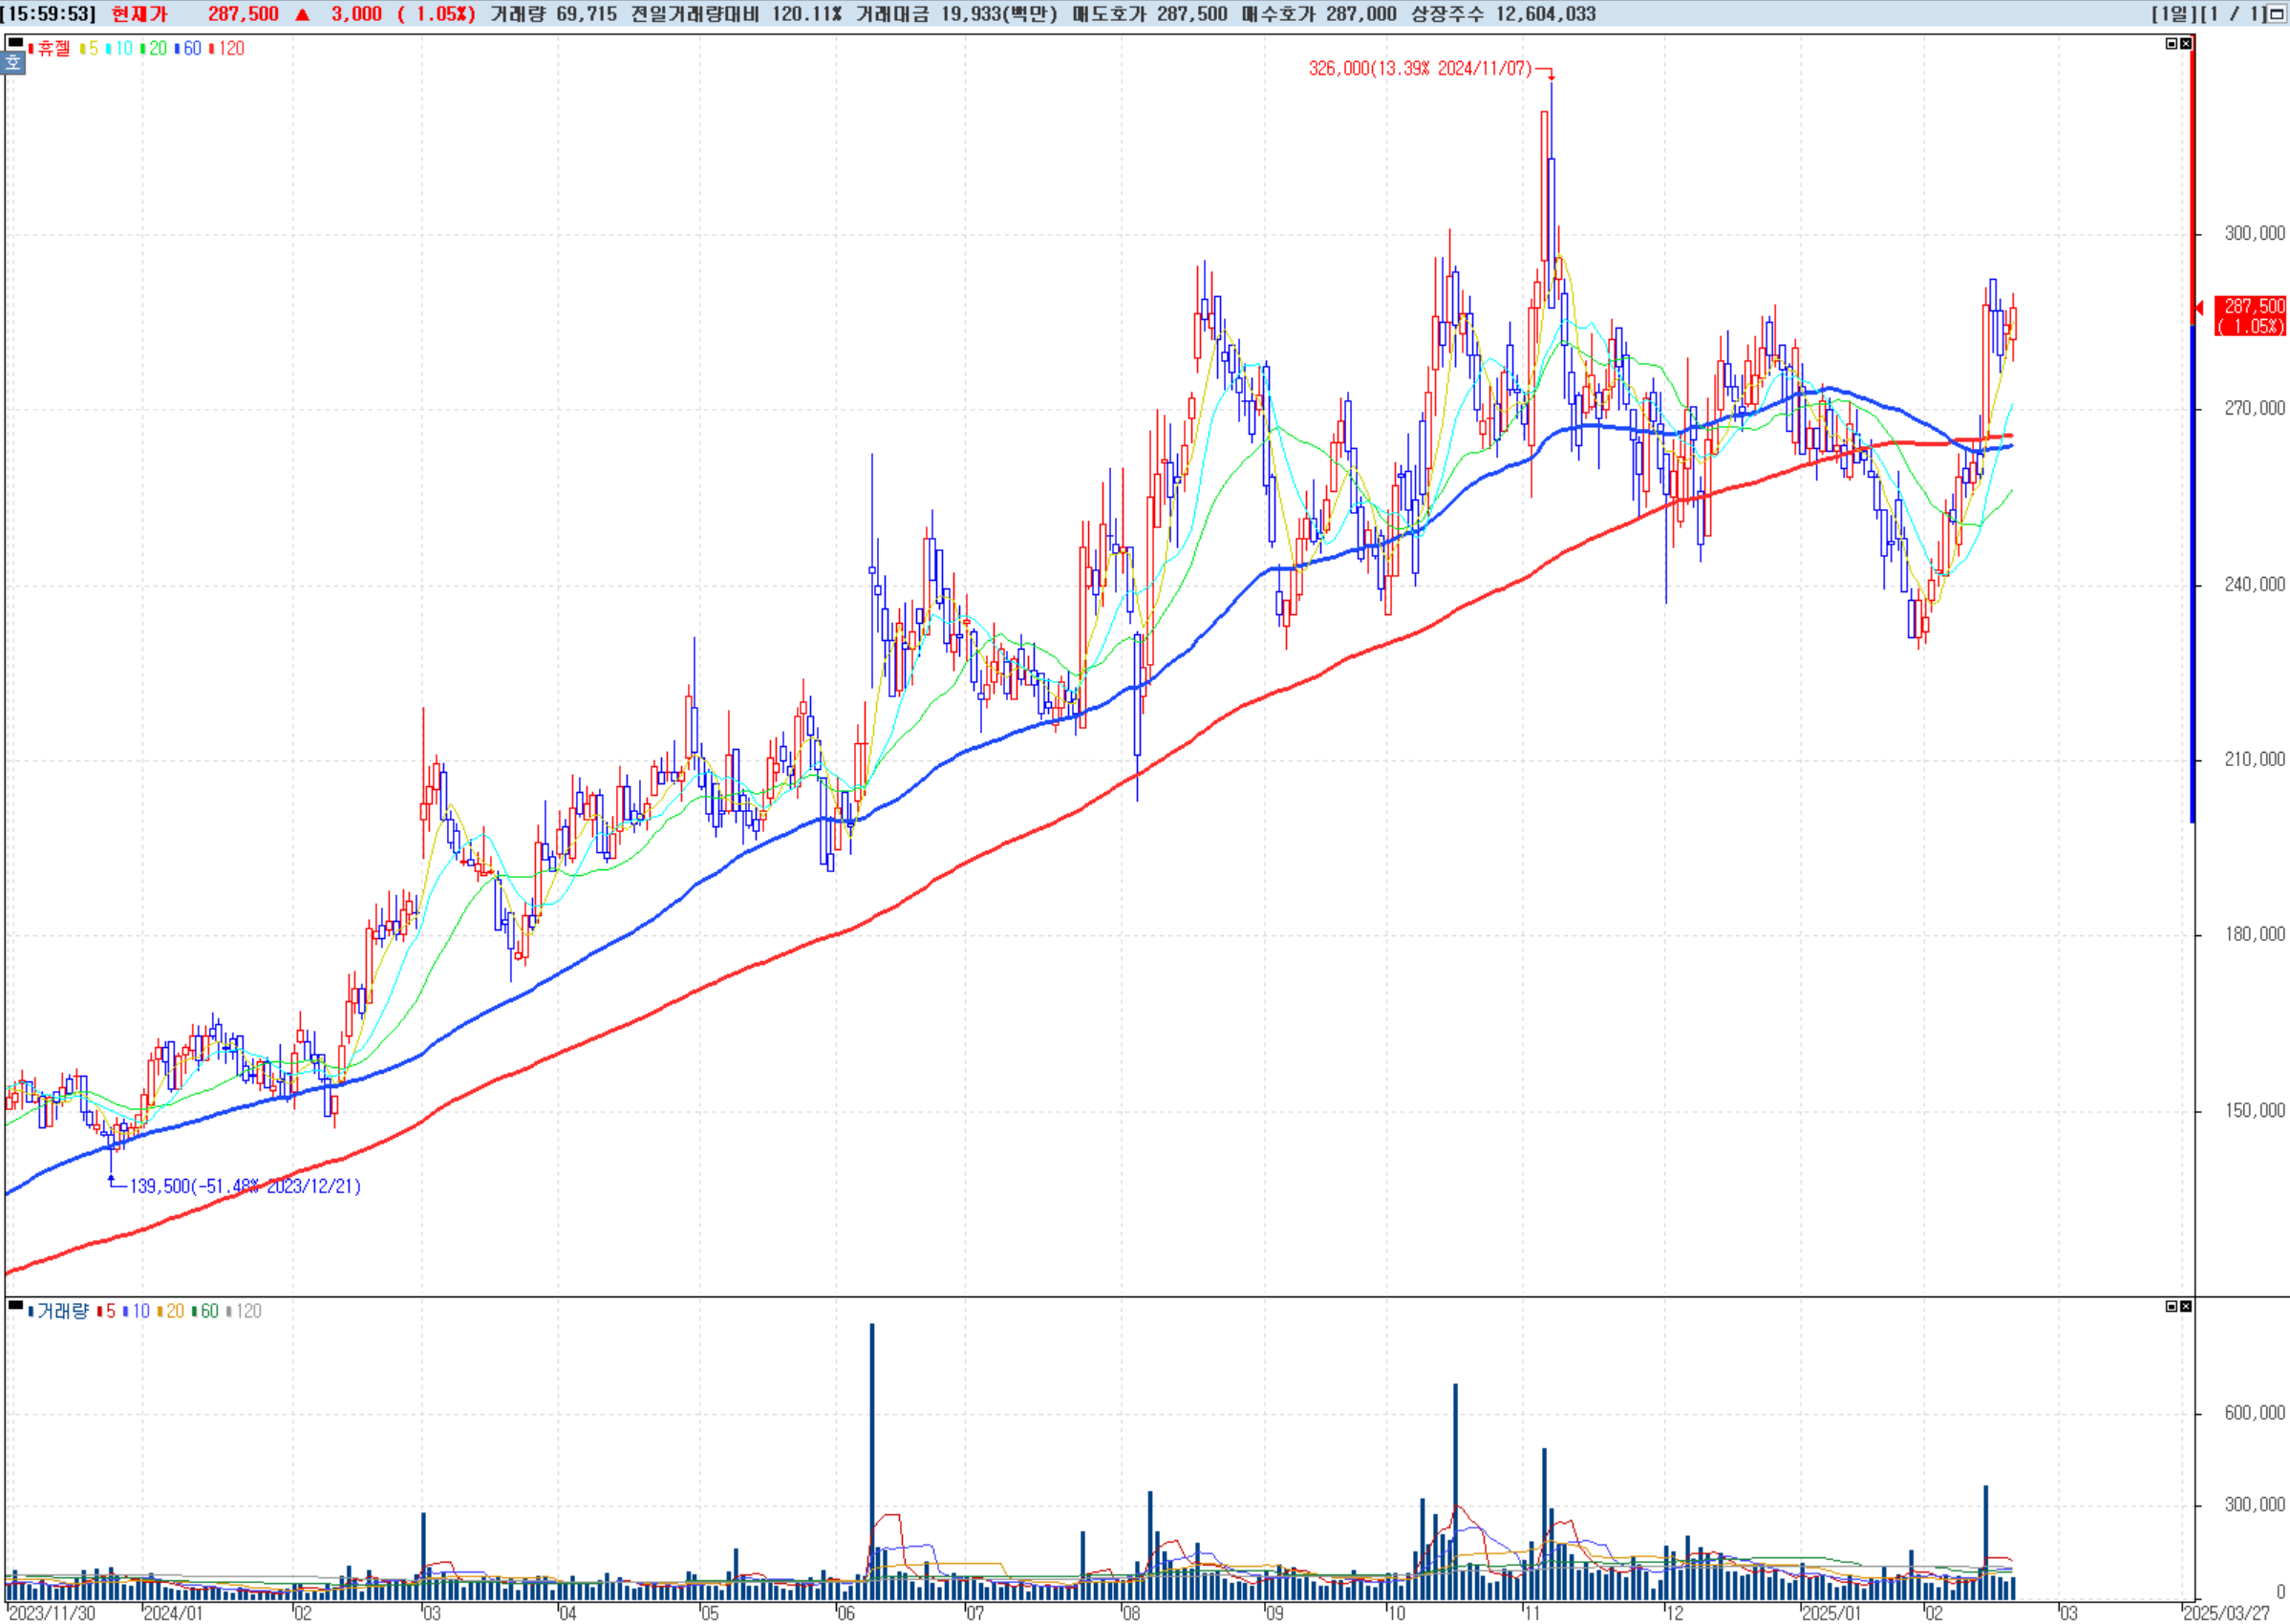The image size is (2290, 1624).
Task: Click the volume panel minimize square icon
Action: [2170, 1306]
